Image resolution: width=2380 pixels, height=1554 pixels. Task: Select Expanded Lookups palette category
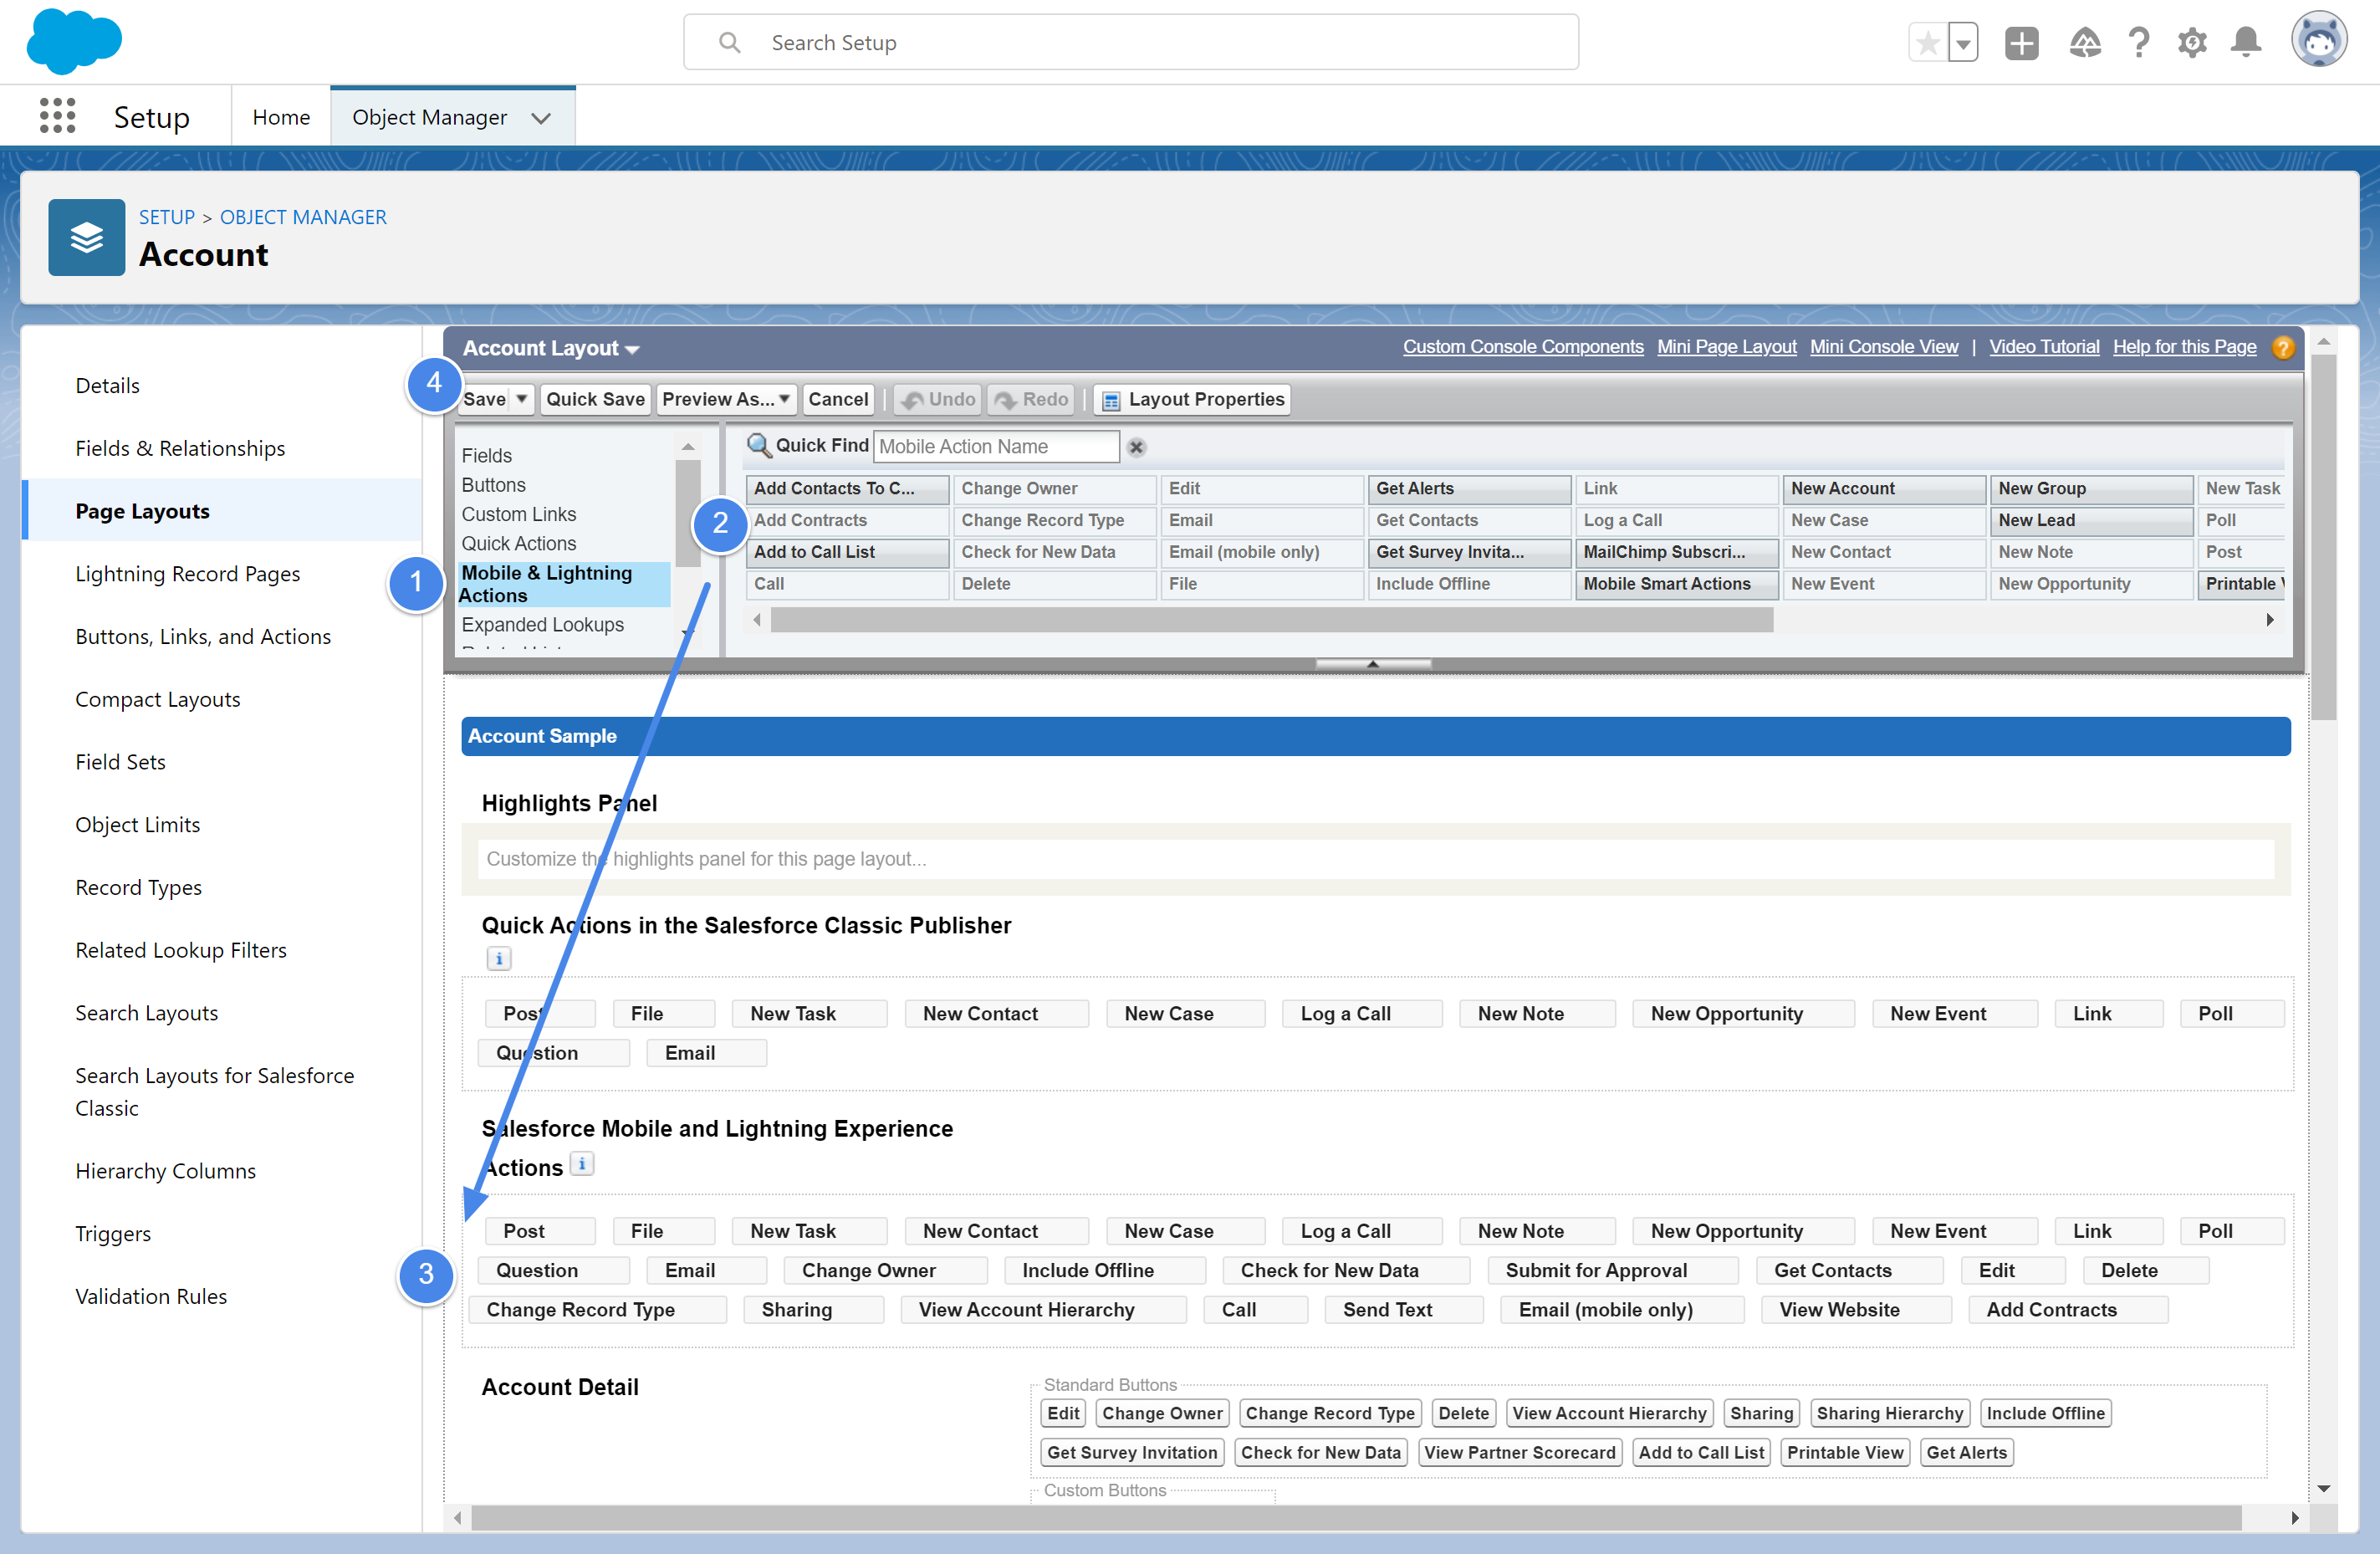click(542, 624)
